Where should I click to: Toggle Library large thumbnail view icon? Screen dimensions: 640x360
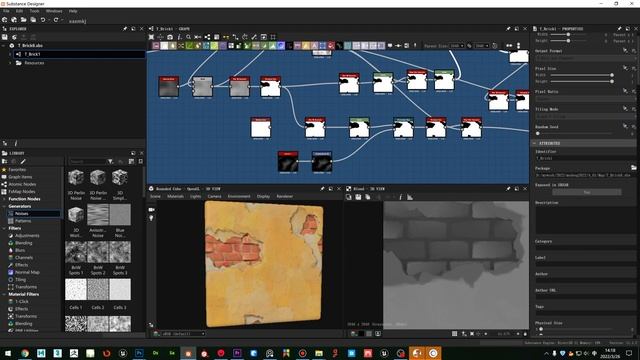click(x=131, y=162)
